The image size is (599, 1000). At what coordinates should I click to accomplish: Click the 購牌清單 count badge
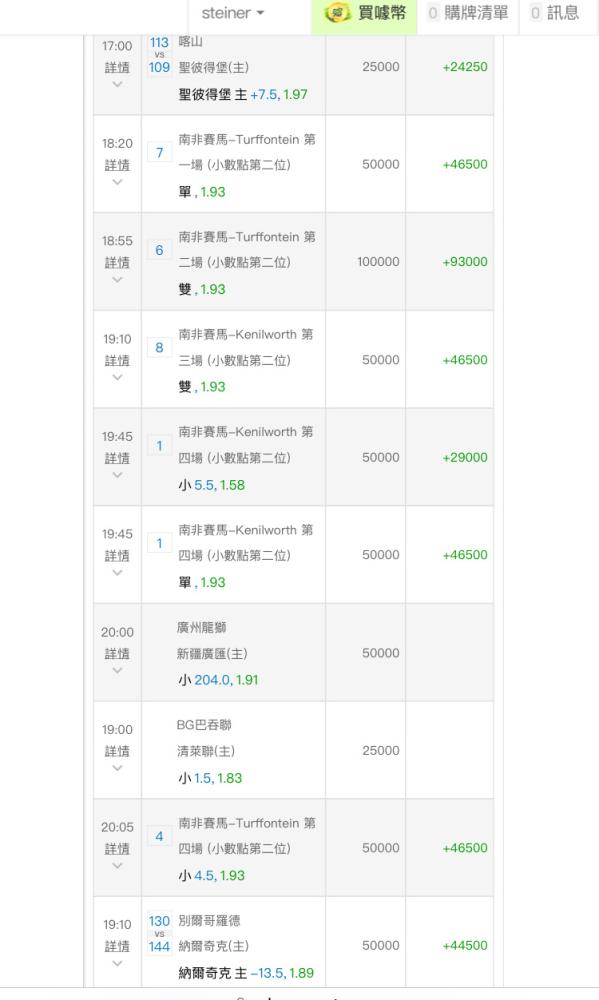[x=433, y=13]
